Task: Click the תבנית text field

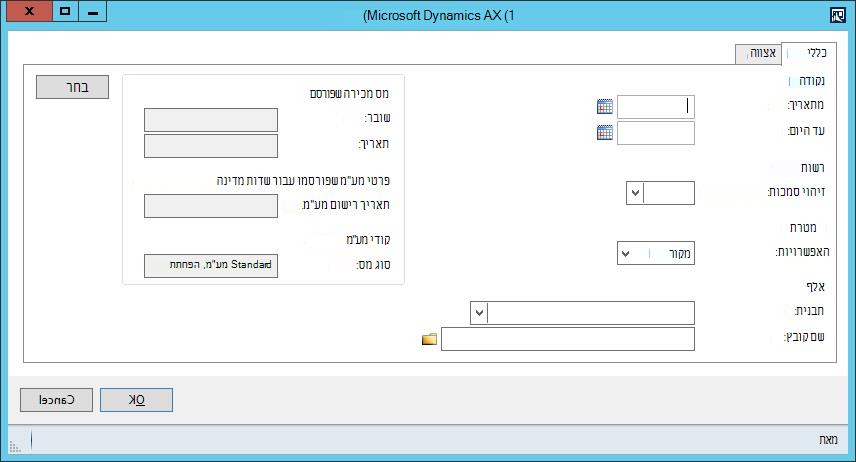Action: tap(591, 313)
